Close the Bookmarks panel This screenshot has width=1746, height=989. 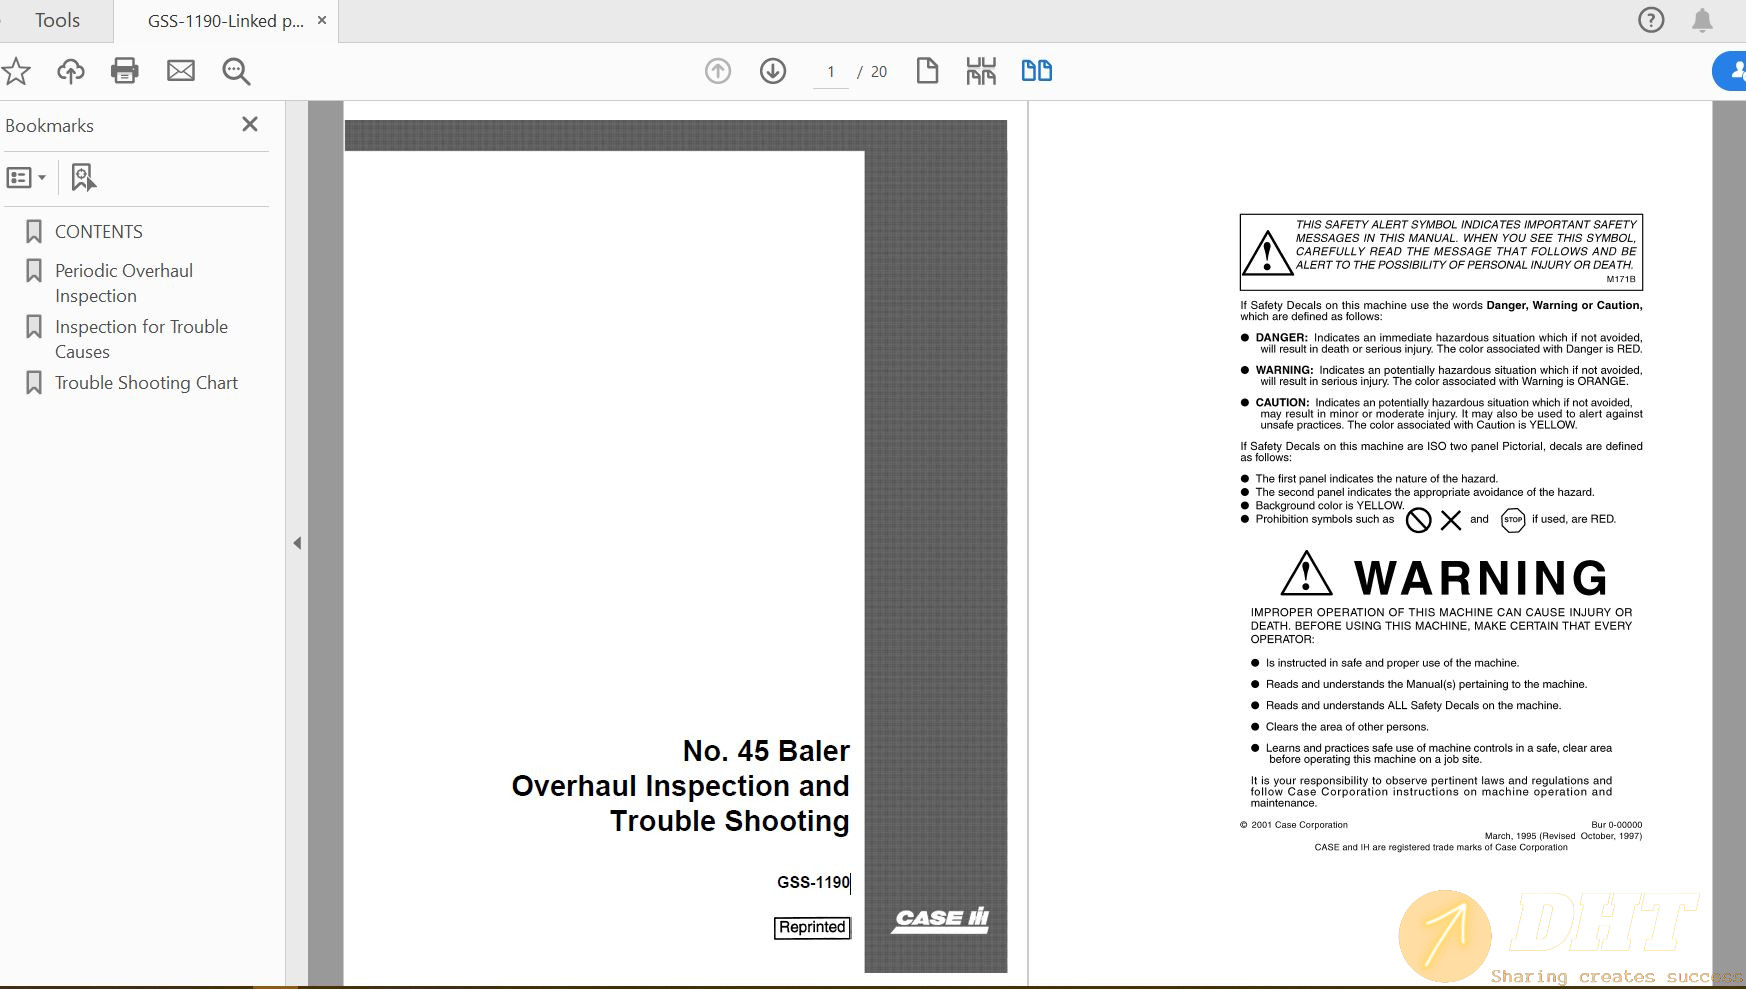[x=250, y=124]
